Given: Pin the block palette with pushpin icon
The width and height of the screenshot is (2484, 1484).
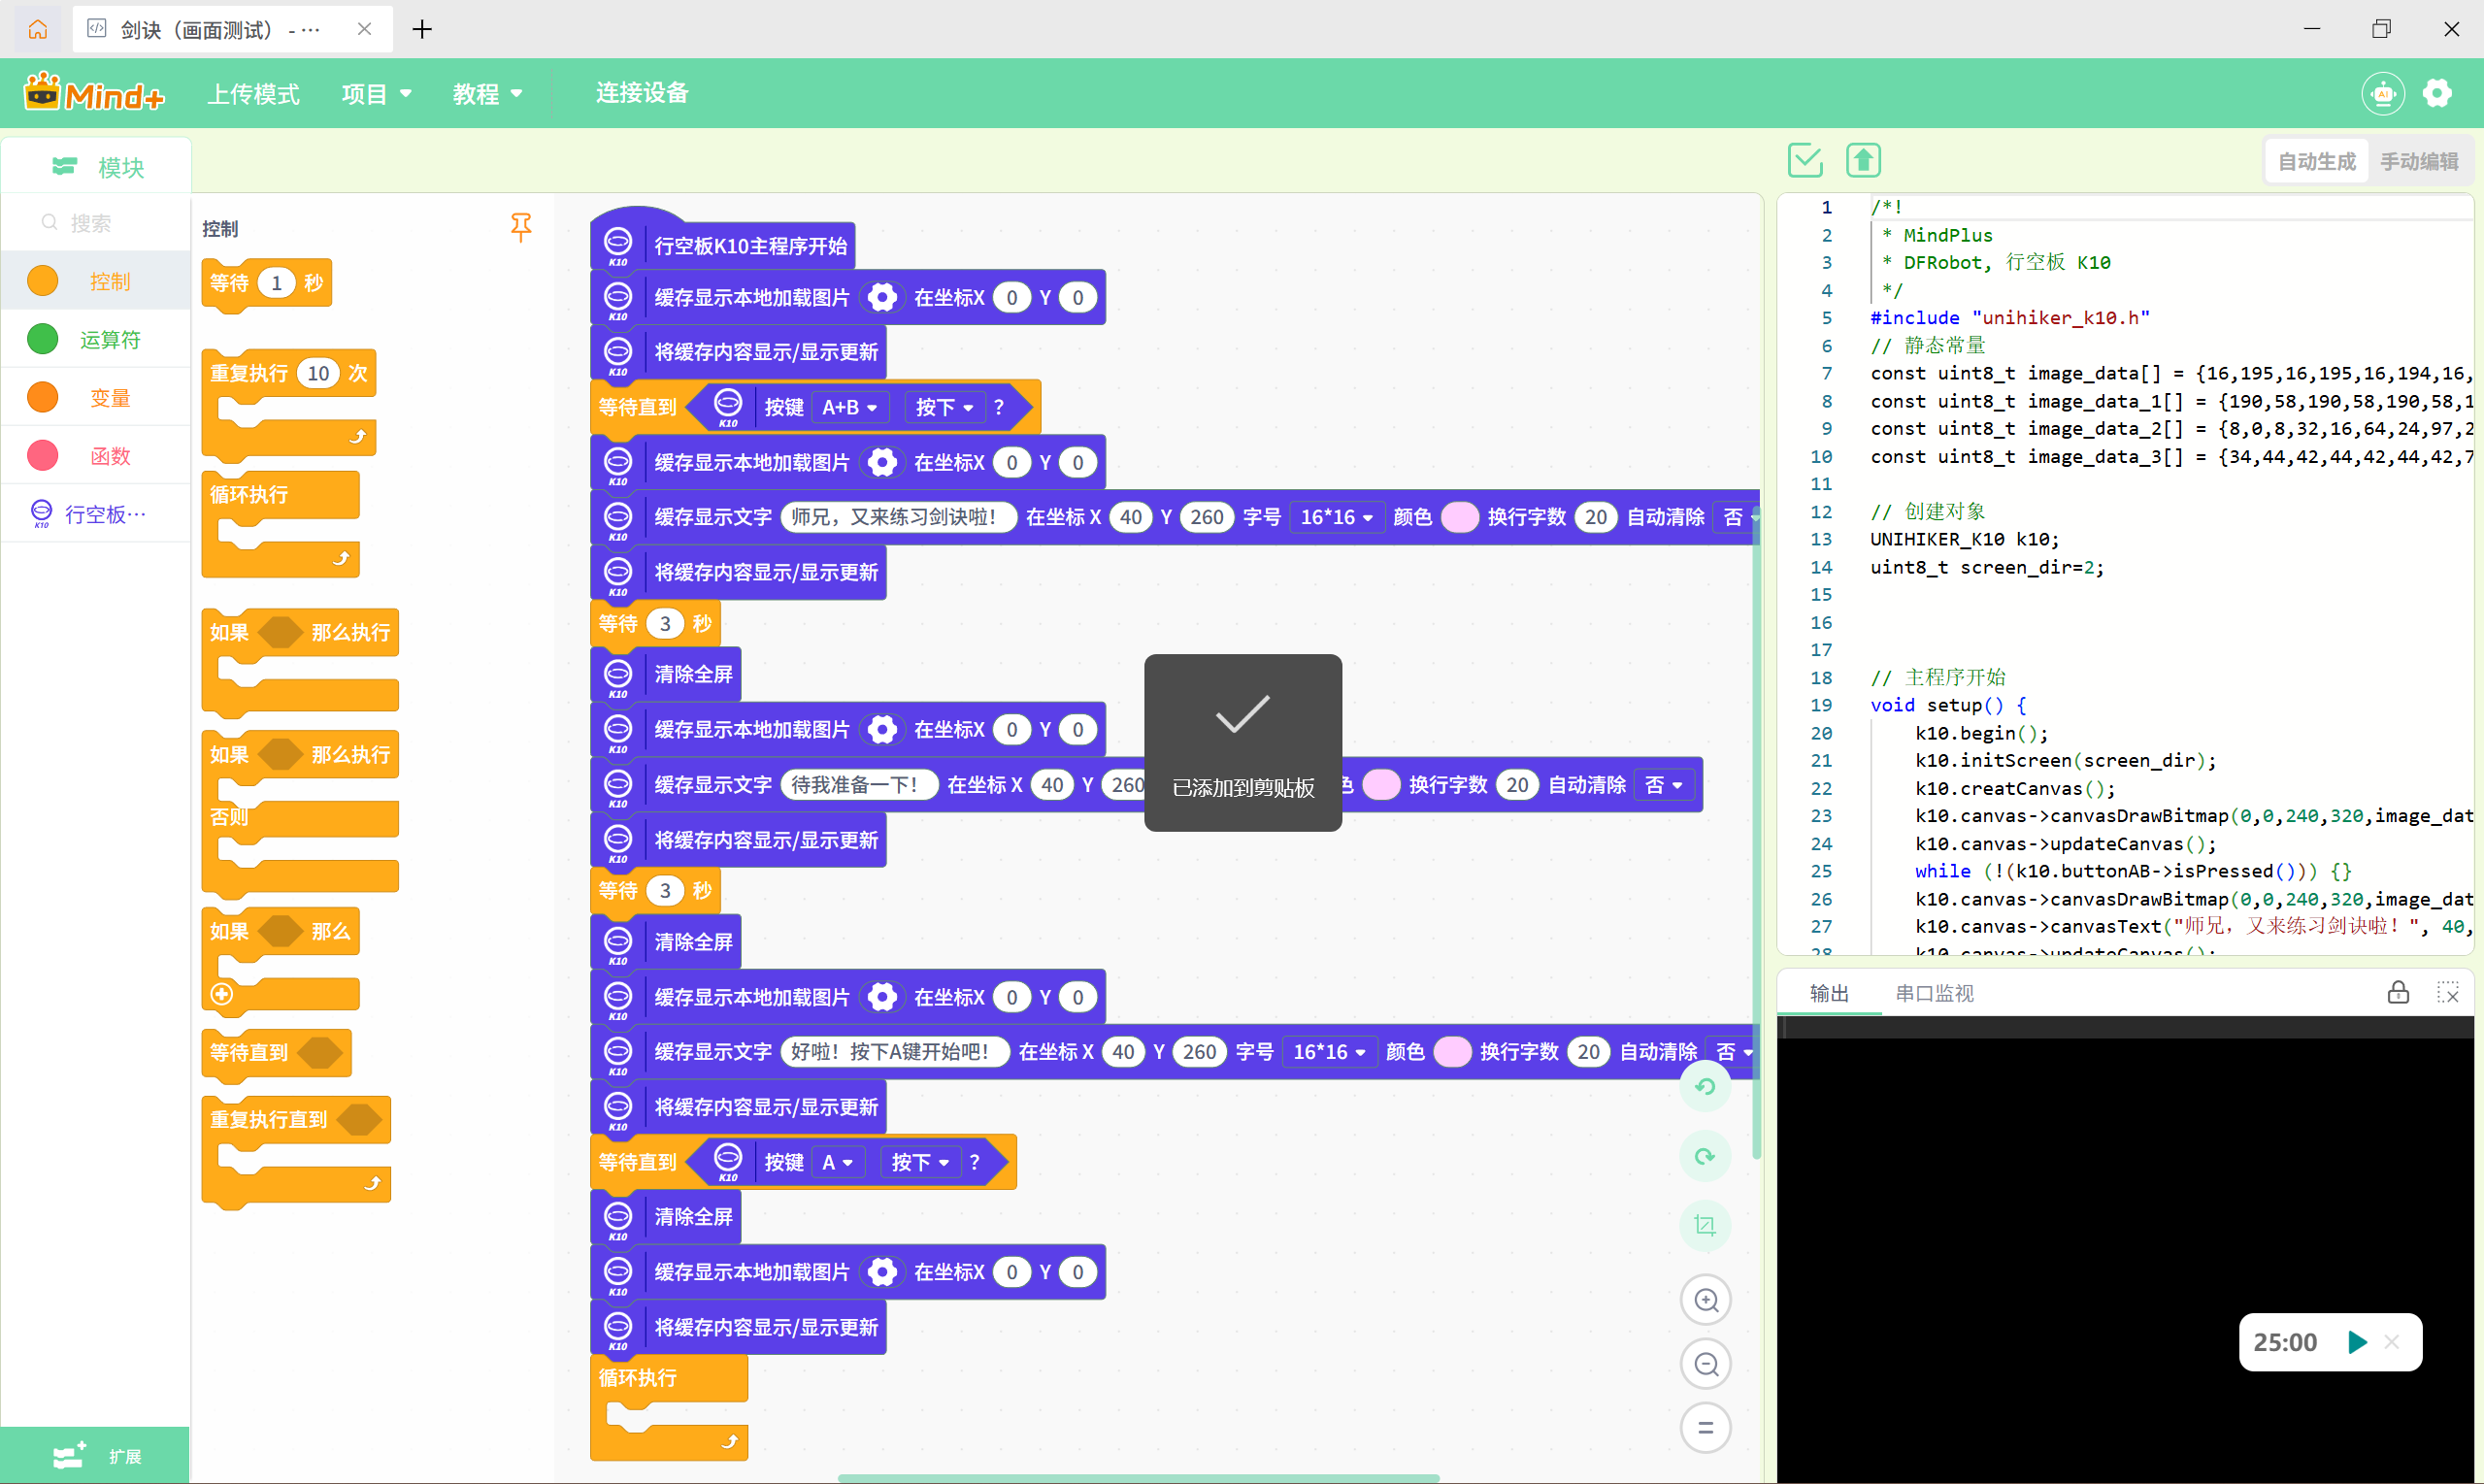Looking at the screenshot, I should 521,227.
